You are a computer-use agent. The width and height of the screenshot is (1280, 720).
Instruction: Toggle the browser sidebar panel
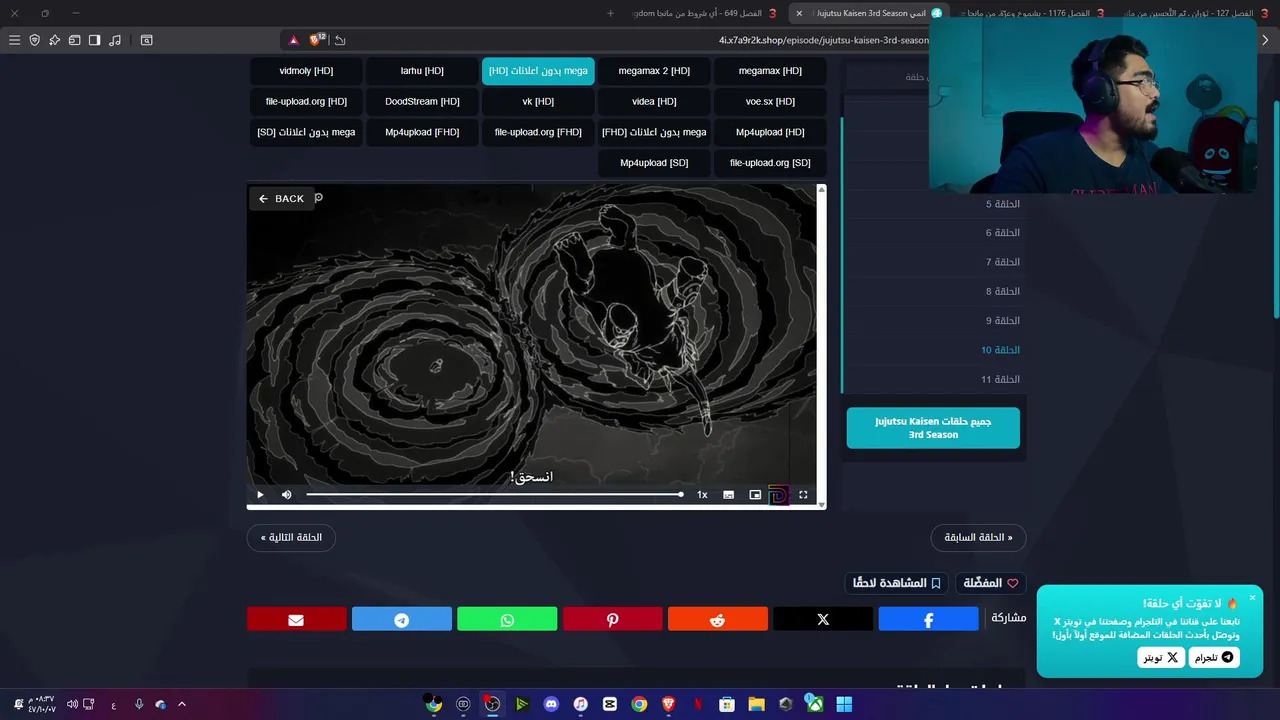(95, 40)
